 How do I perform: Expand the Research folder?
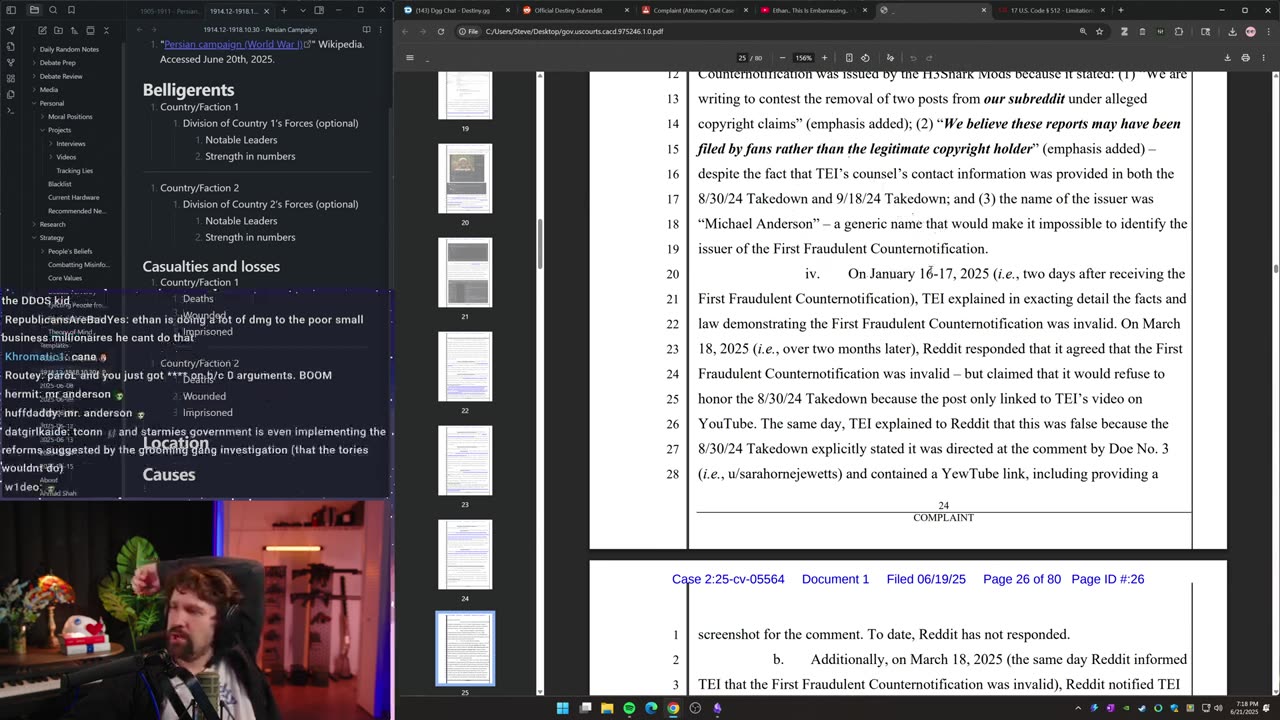tap(52, 224)
